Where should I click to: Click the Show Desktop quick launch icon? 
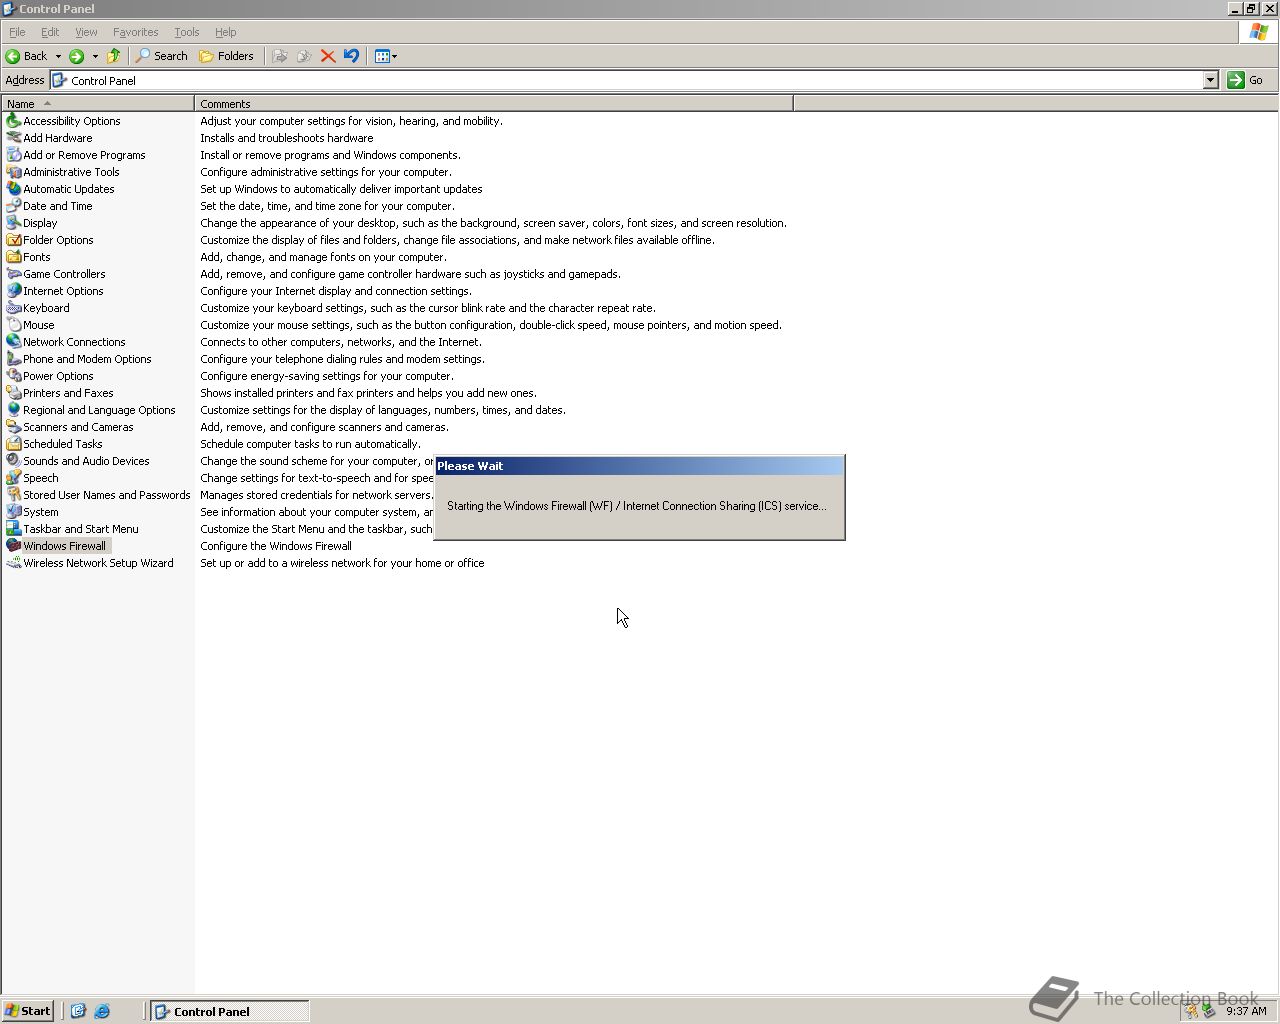tap(78, 1011)
